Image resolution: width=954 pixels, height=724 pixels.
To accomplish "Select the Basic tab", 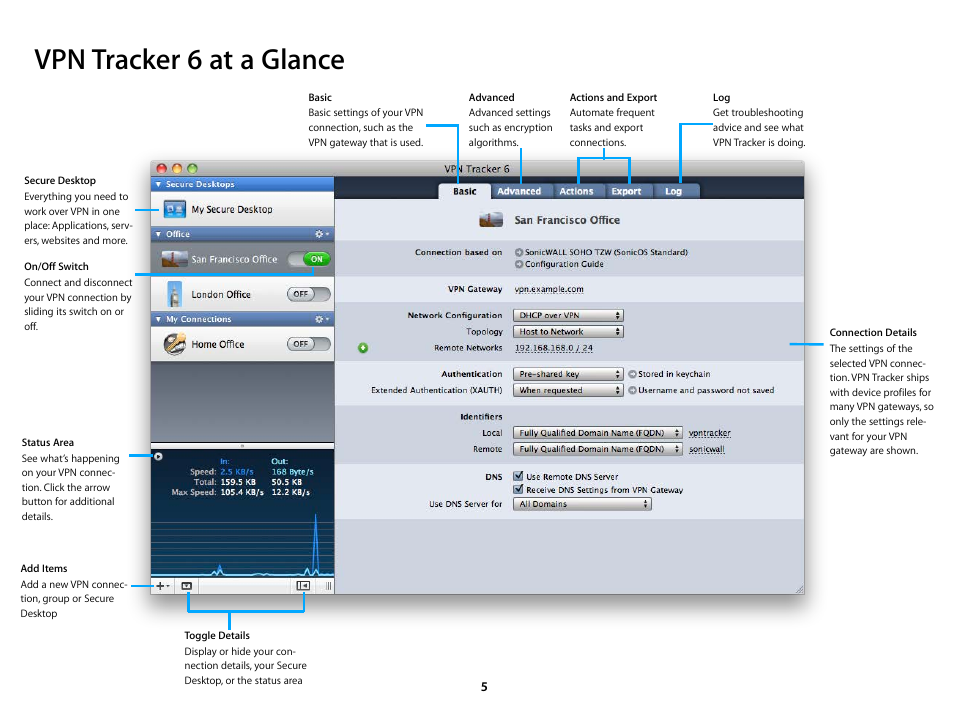I will [465, 191].
